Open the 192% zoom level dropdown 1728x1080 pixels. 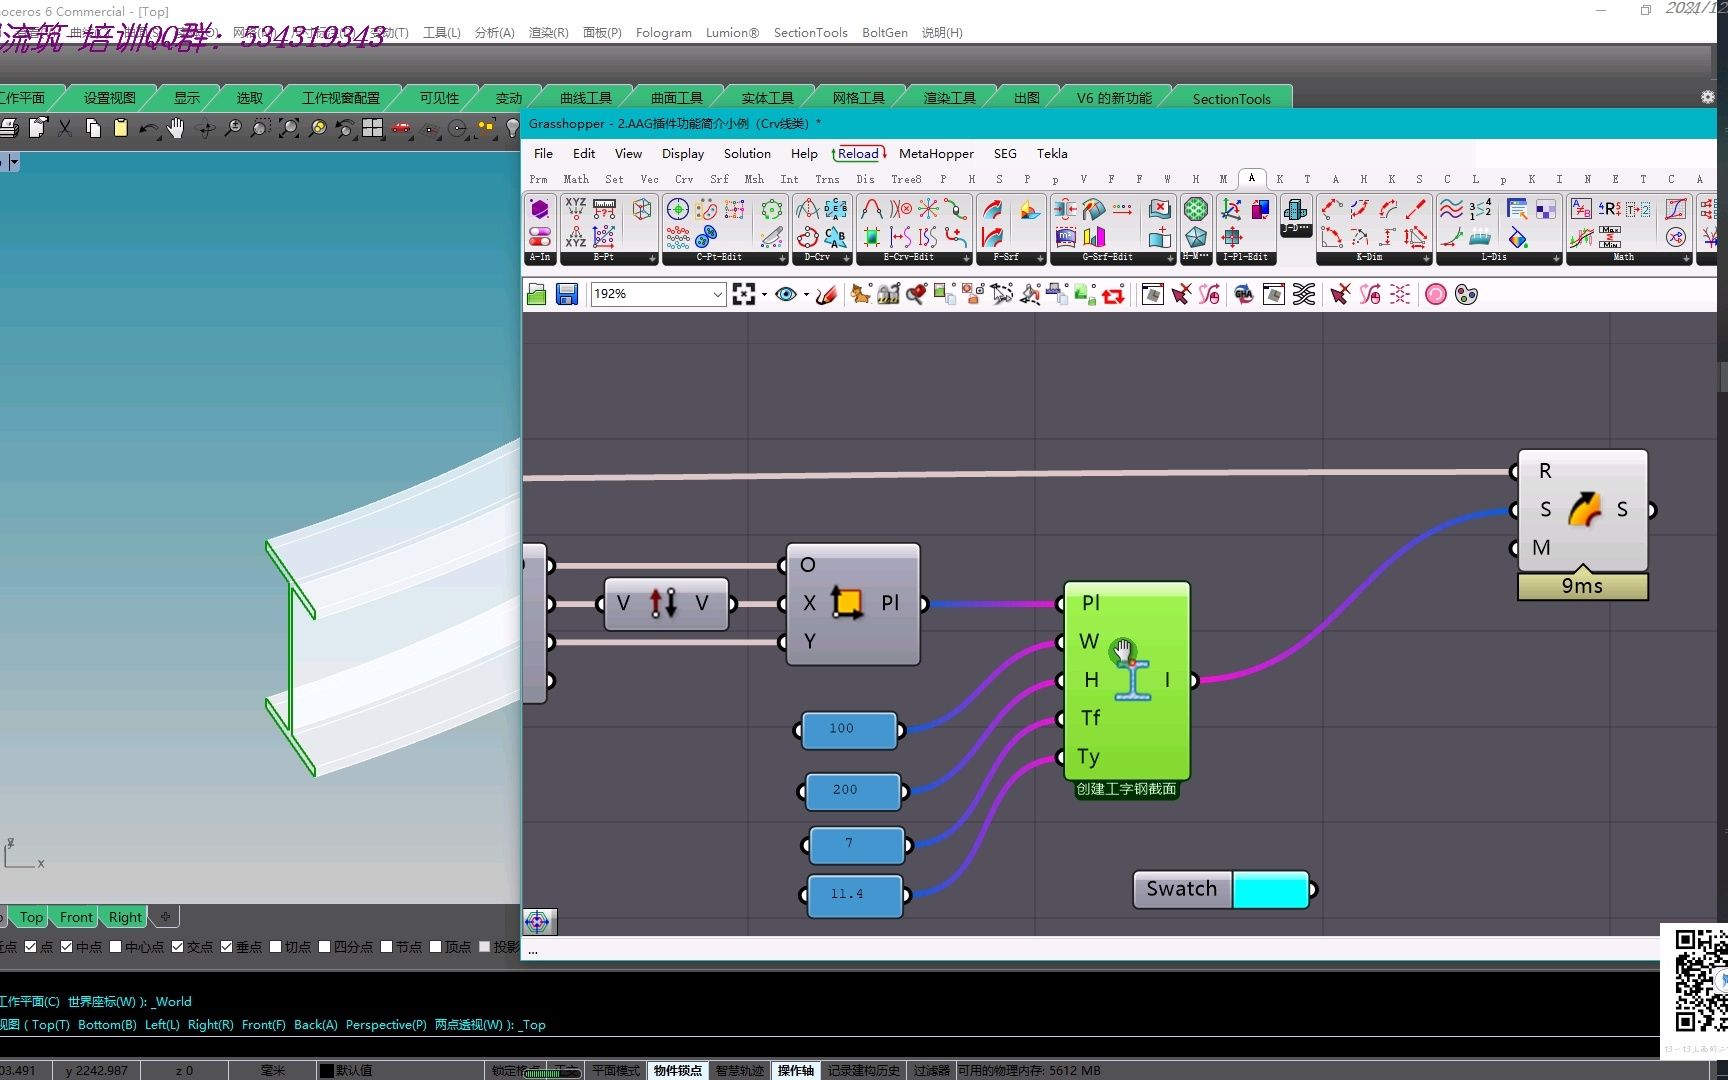[x=717, y=294]
